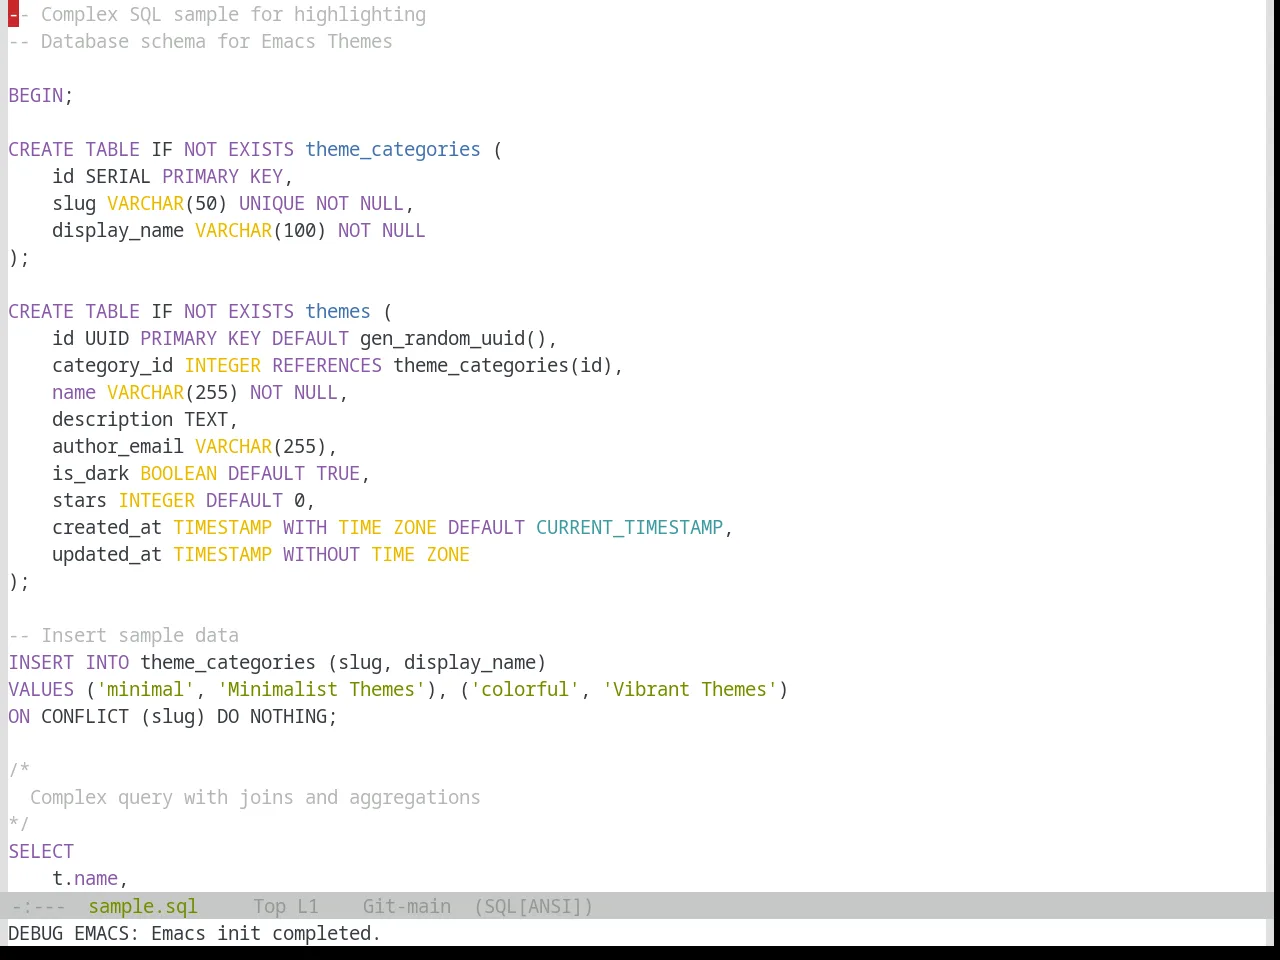Click the REFERENCES keyword
1280x960 pixels.
click(x=327, y=365)
